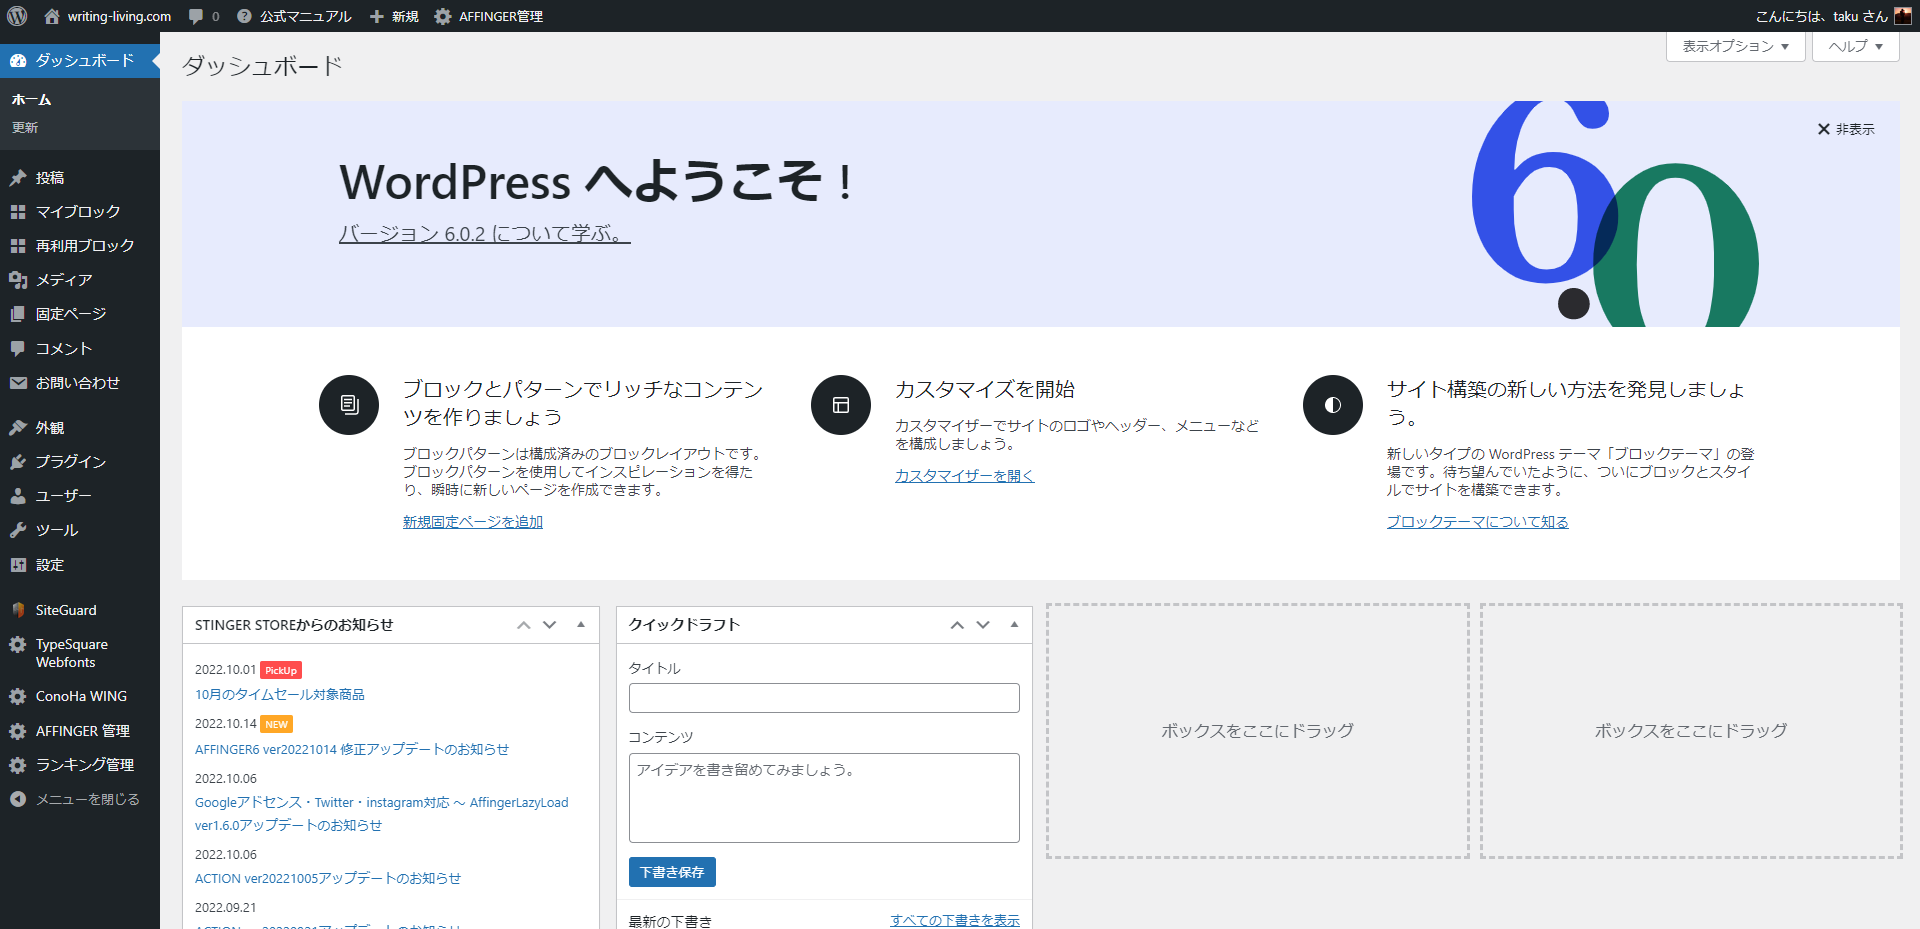The image size is (1920, 929).
Task: Click the SiteGuard shield icon
Action: coord(18,610)
